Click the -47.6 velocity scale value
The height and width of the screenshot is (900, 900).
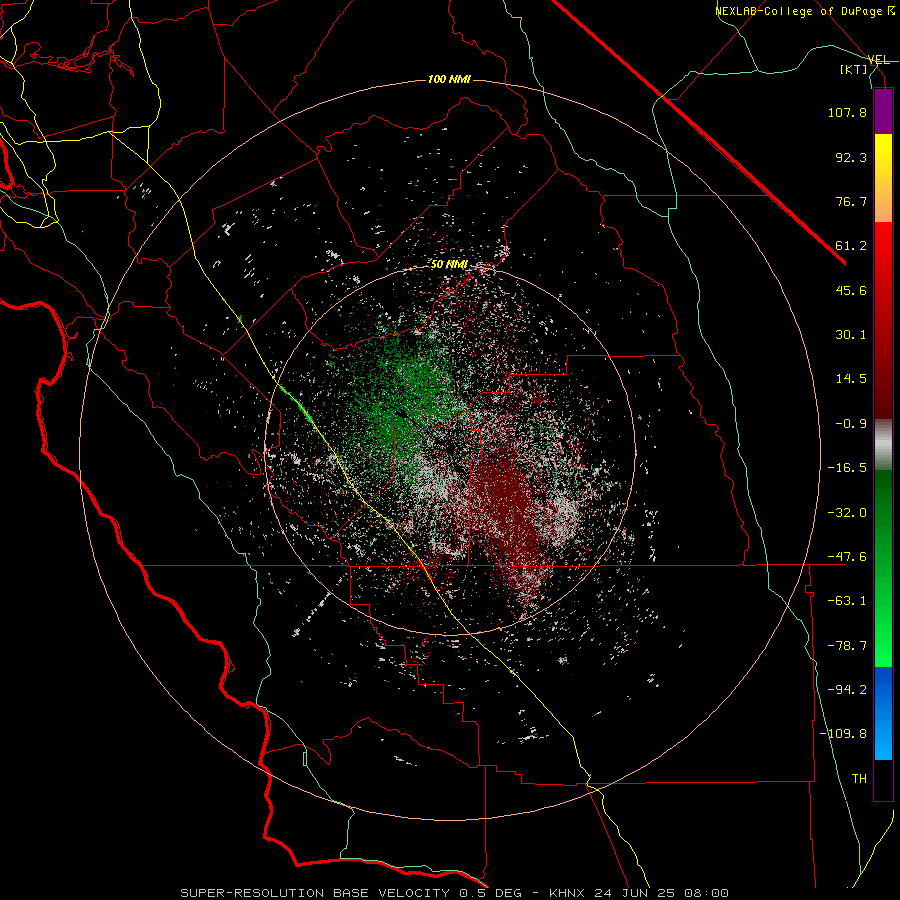tap(847, 557)
